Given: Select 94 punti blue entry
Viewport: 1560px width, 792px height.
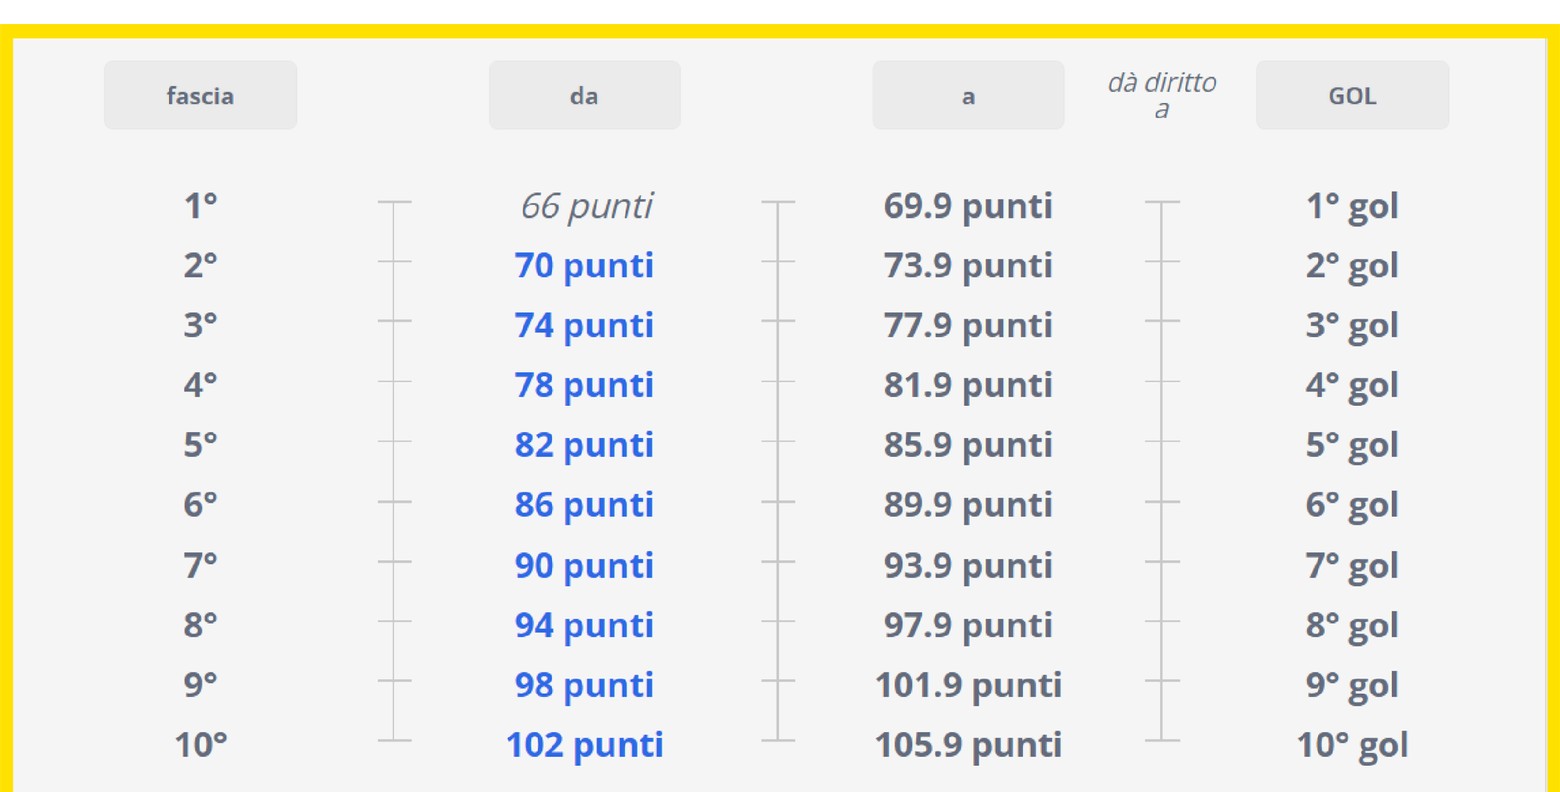Looking at the screenshot, I should [584, 626].
